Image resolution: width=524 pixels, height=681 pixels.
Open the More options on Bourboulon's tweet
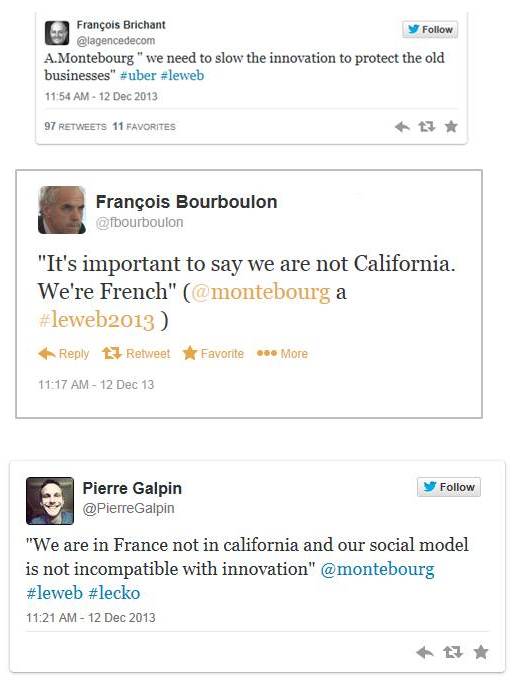pyautogui.click(x=282, y=354)
